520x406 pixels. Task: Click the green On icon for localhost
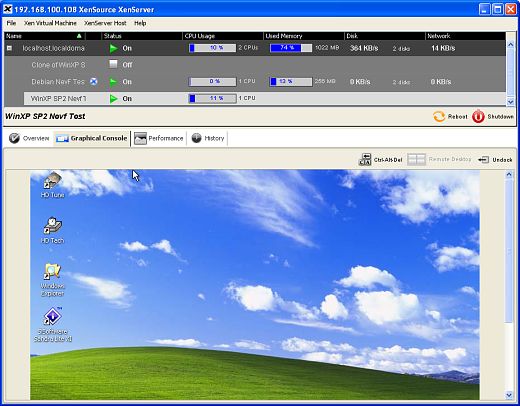coord(114,48)
